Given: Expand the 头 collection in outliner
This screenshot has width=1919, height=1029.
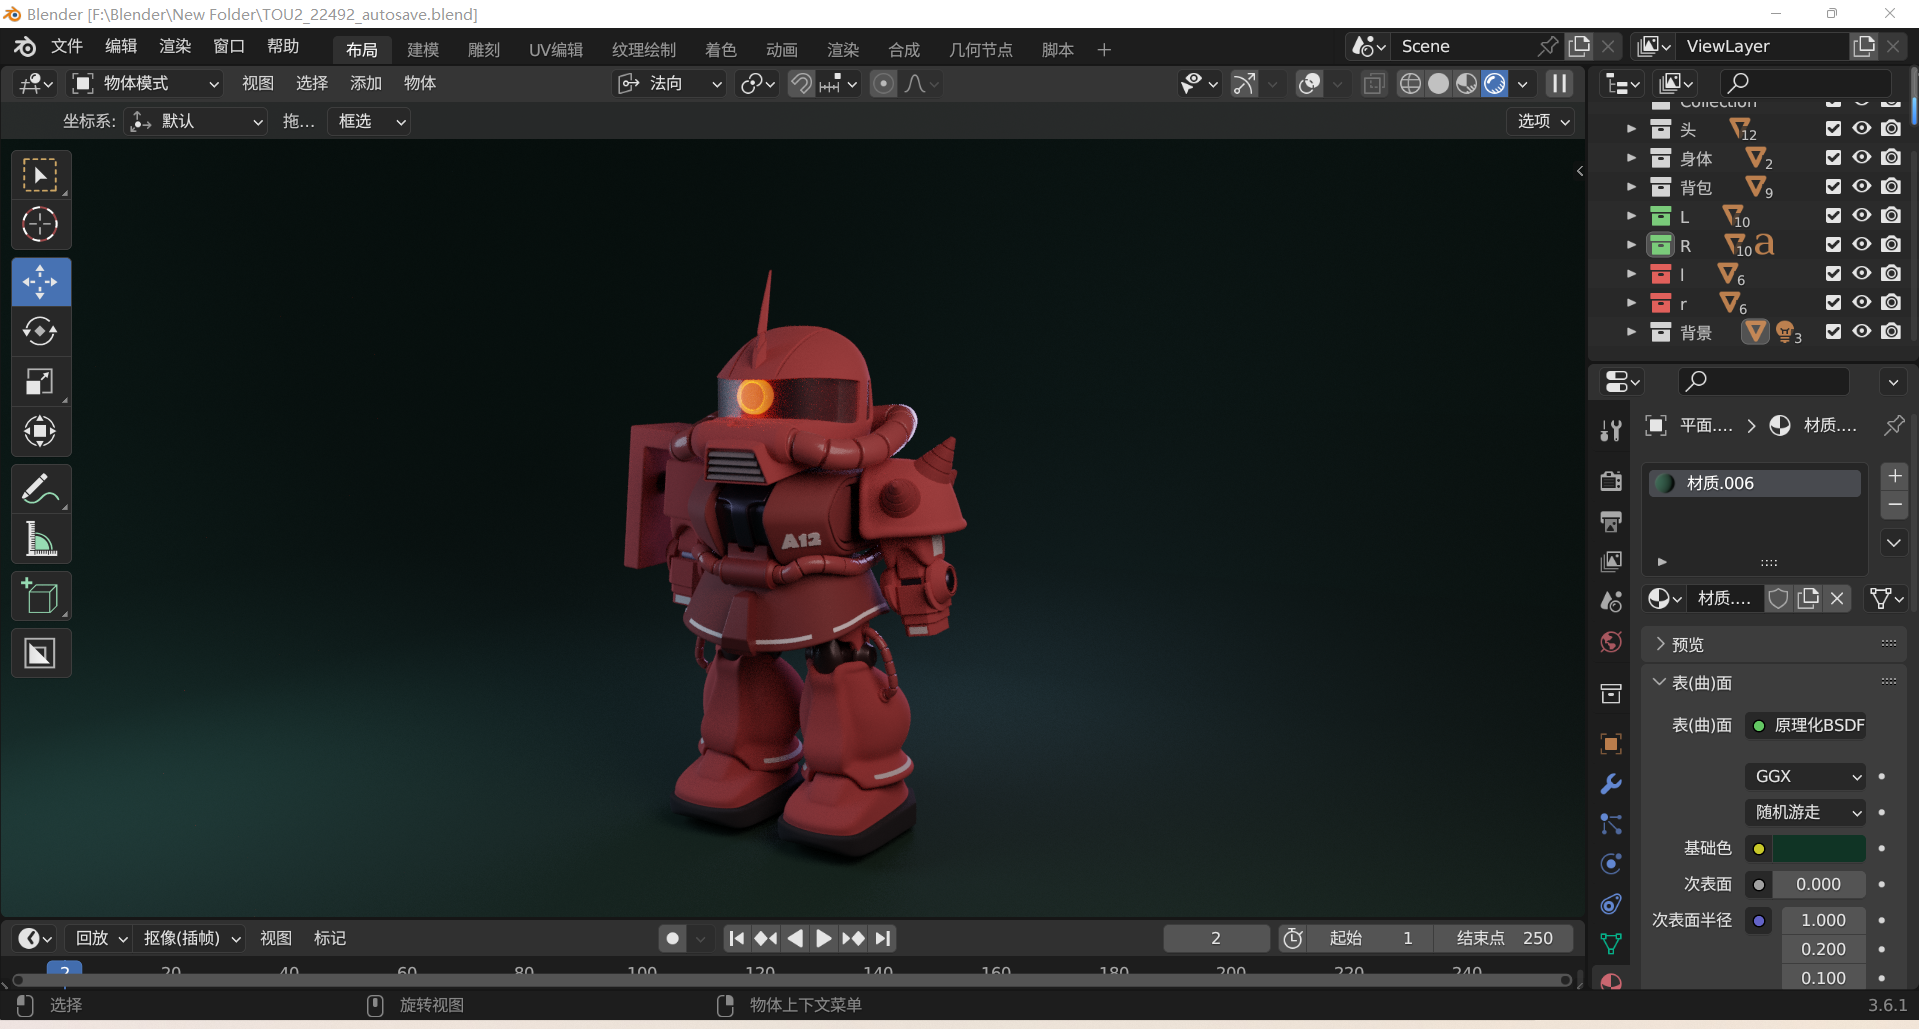Looking at the screenshot, I should [x=1631, y=129].
